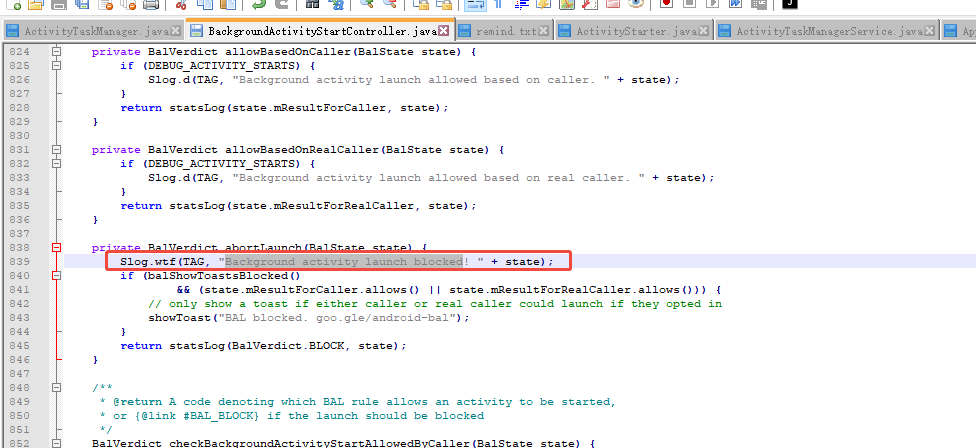
Task: Toggle file monitoring eye icon
Action: pyautogui.click(x=636, y=4)
